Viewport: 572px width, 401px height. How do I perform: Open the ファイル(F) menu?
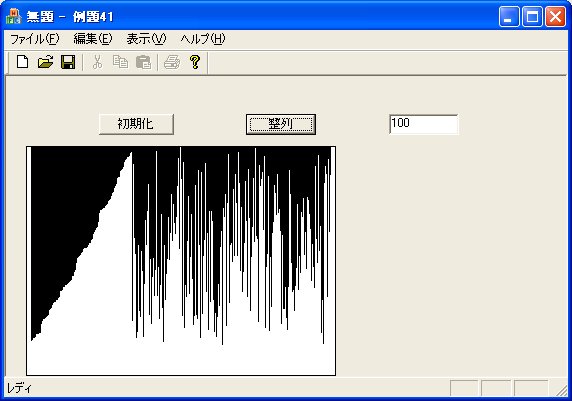[34, 39]
